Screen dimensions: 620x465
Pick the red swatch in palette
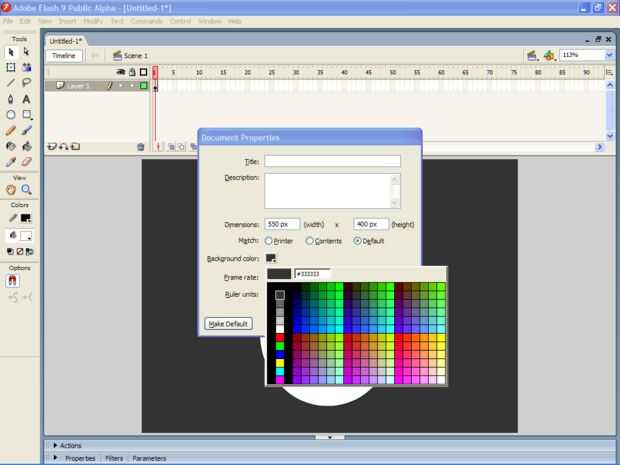coord(280,337)
